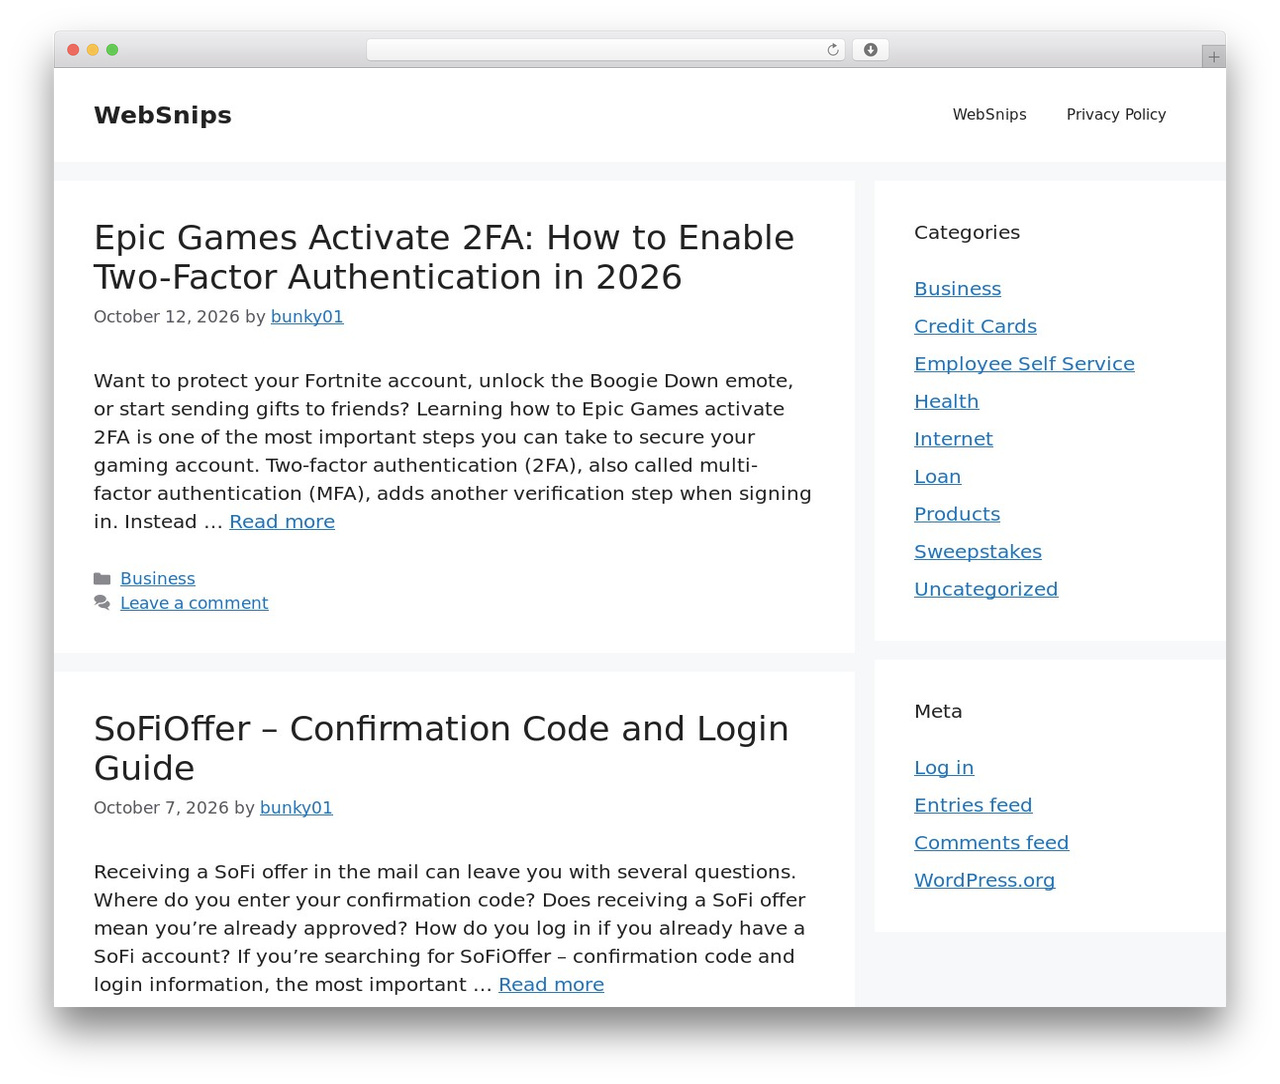
Task: Click the browser downloads icon
Action: coord(870,50)
